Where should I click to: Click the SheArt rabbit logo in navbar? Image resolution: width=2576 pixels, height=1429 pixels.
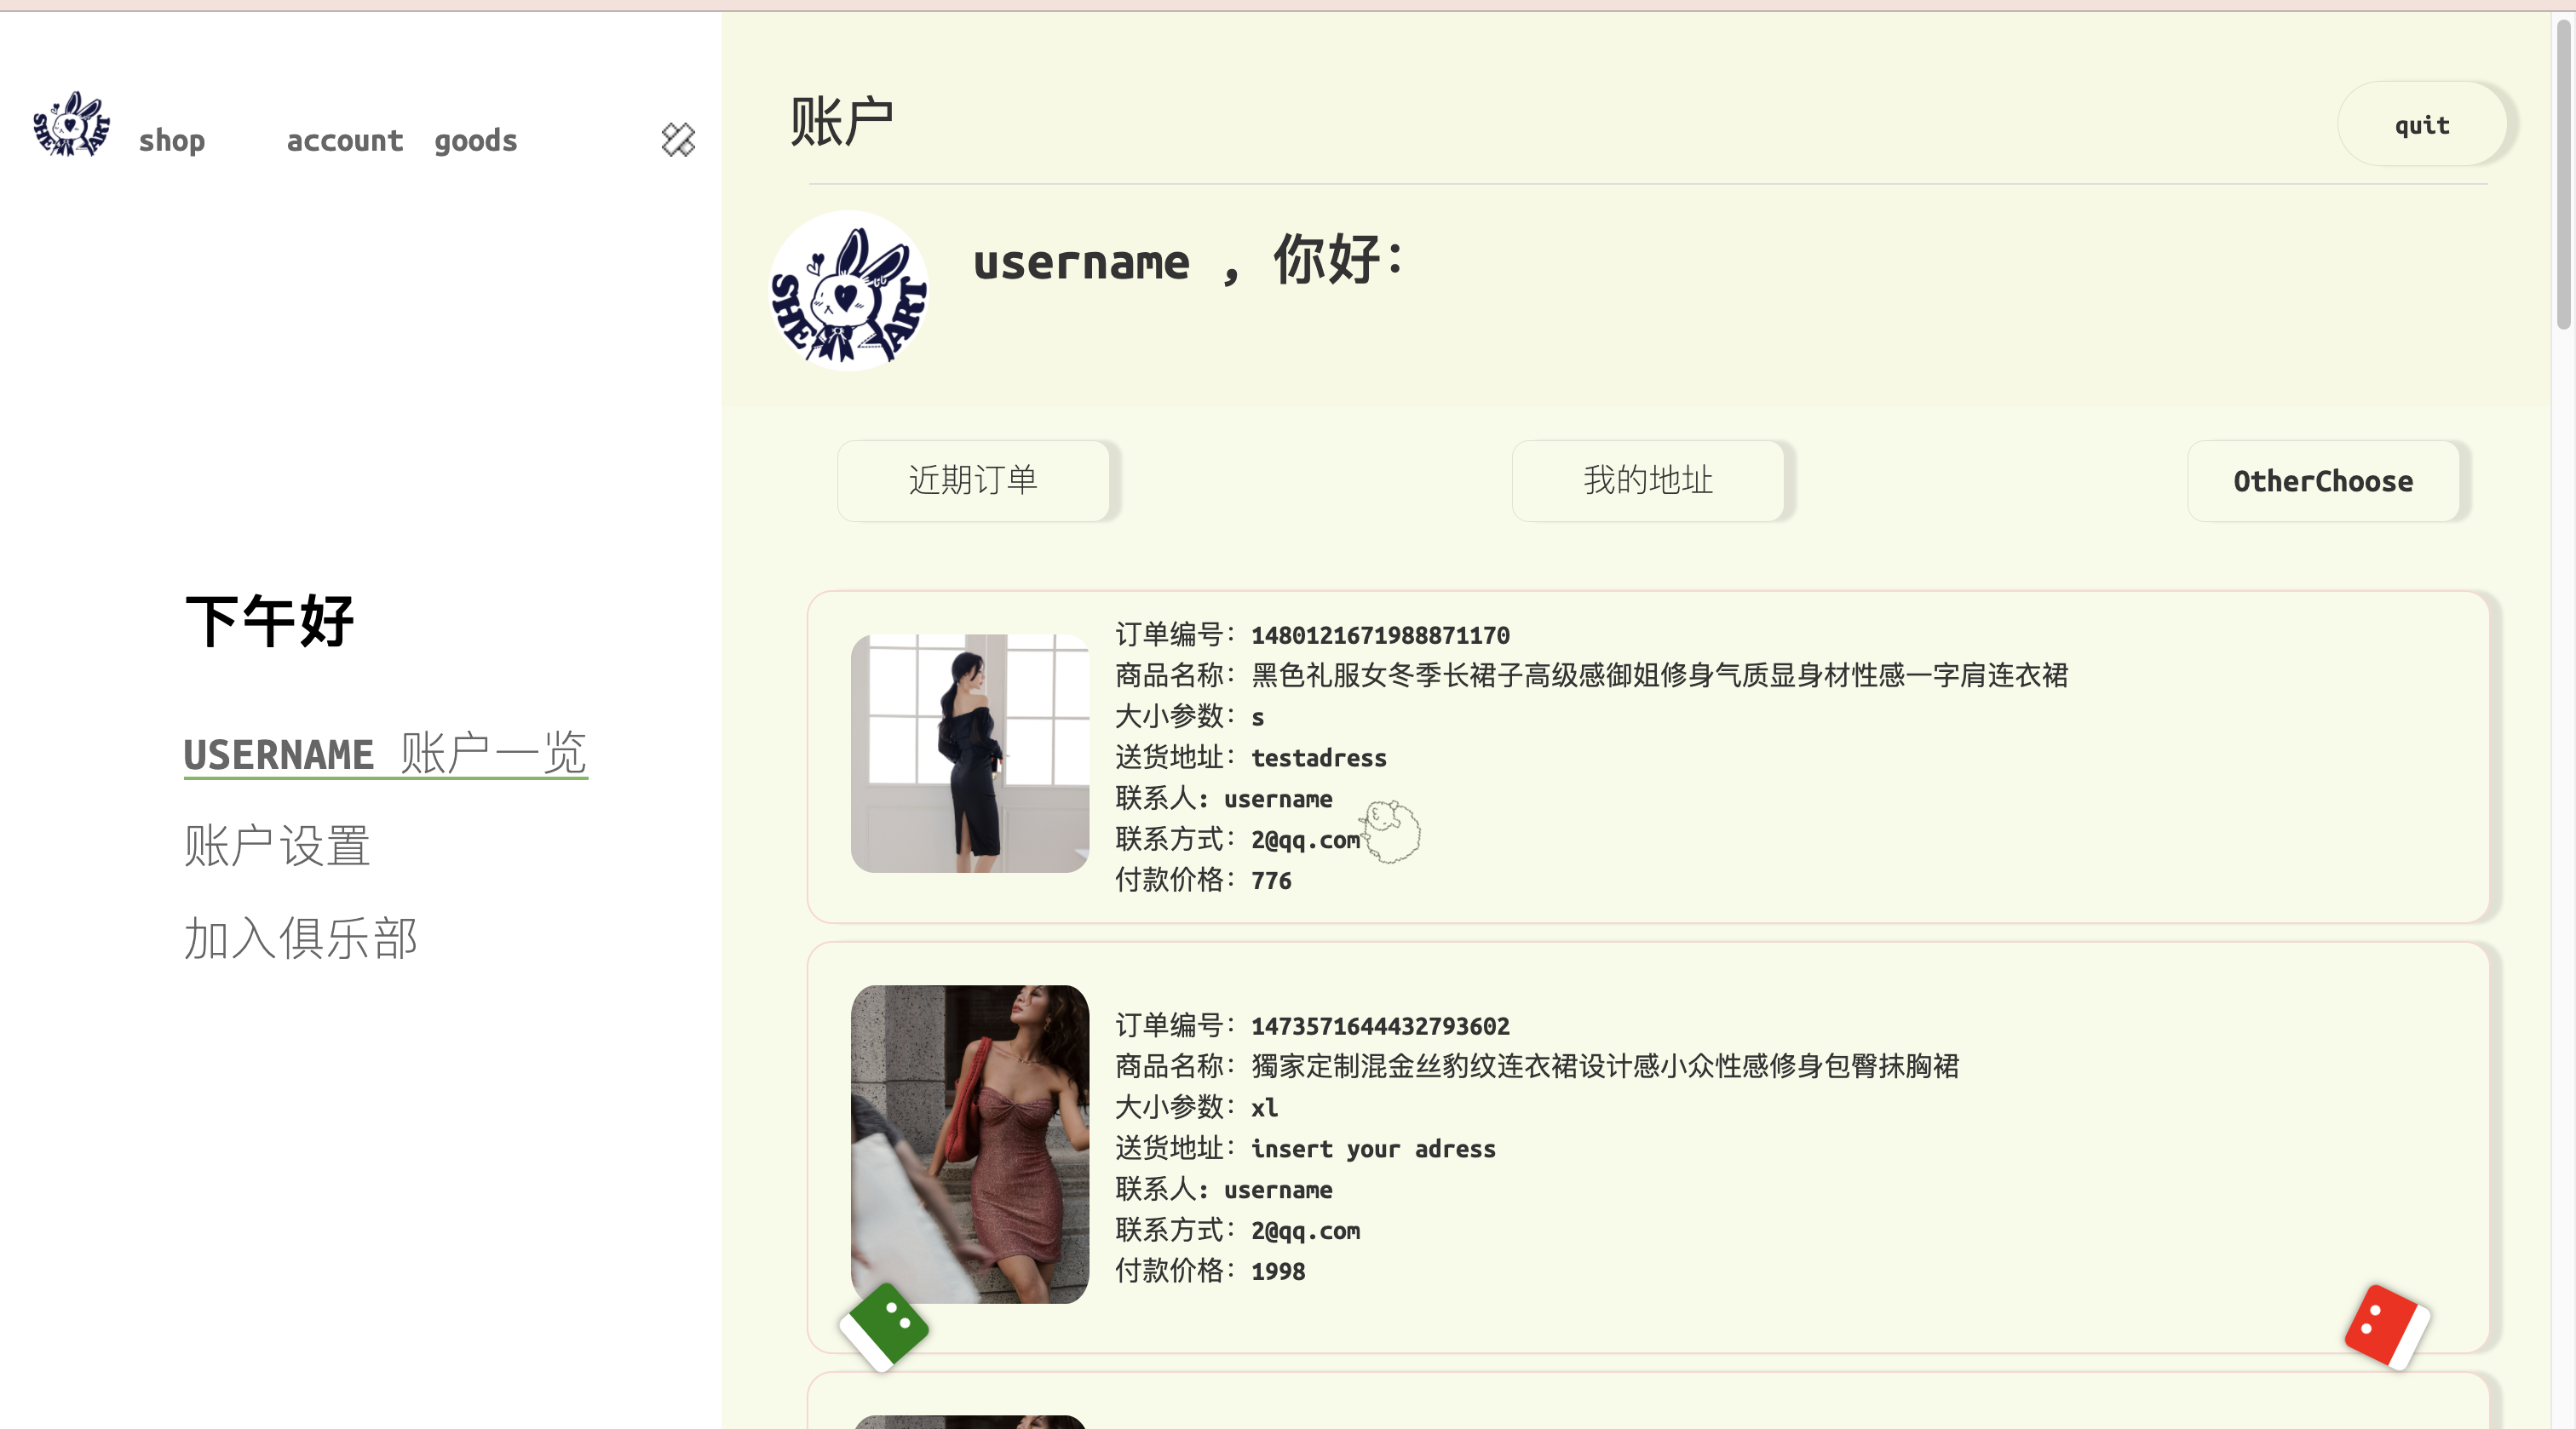coord(71,125)
